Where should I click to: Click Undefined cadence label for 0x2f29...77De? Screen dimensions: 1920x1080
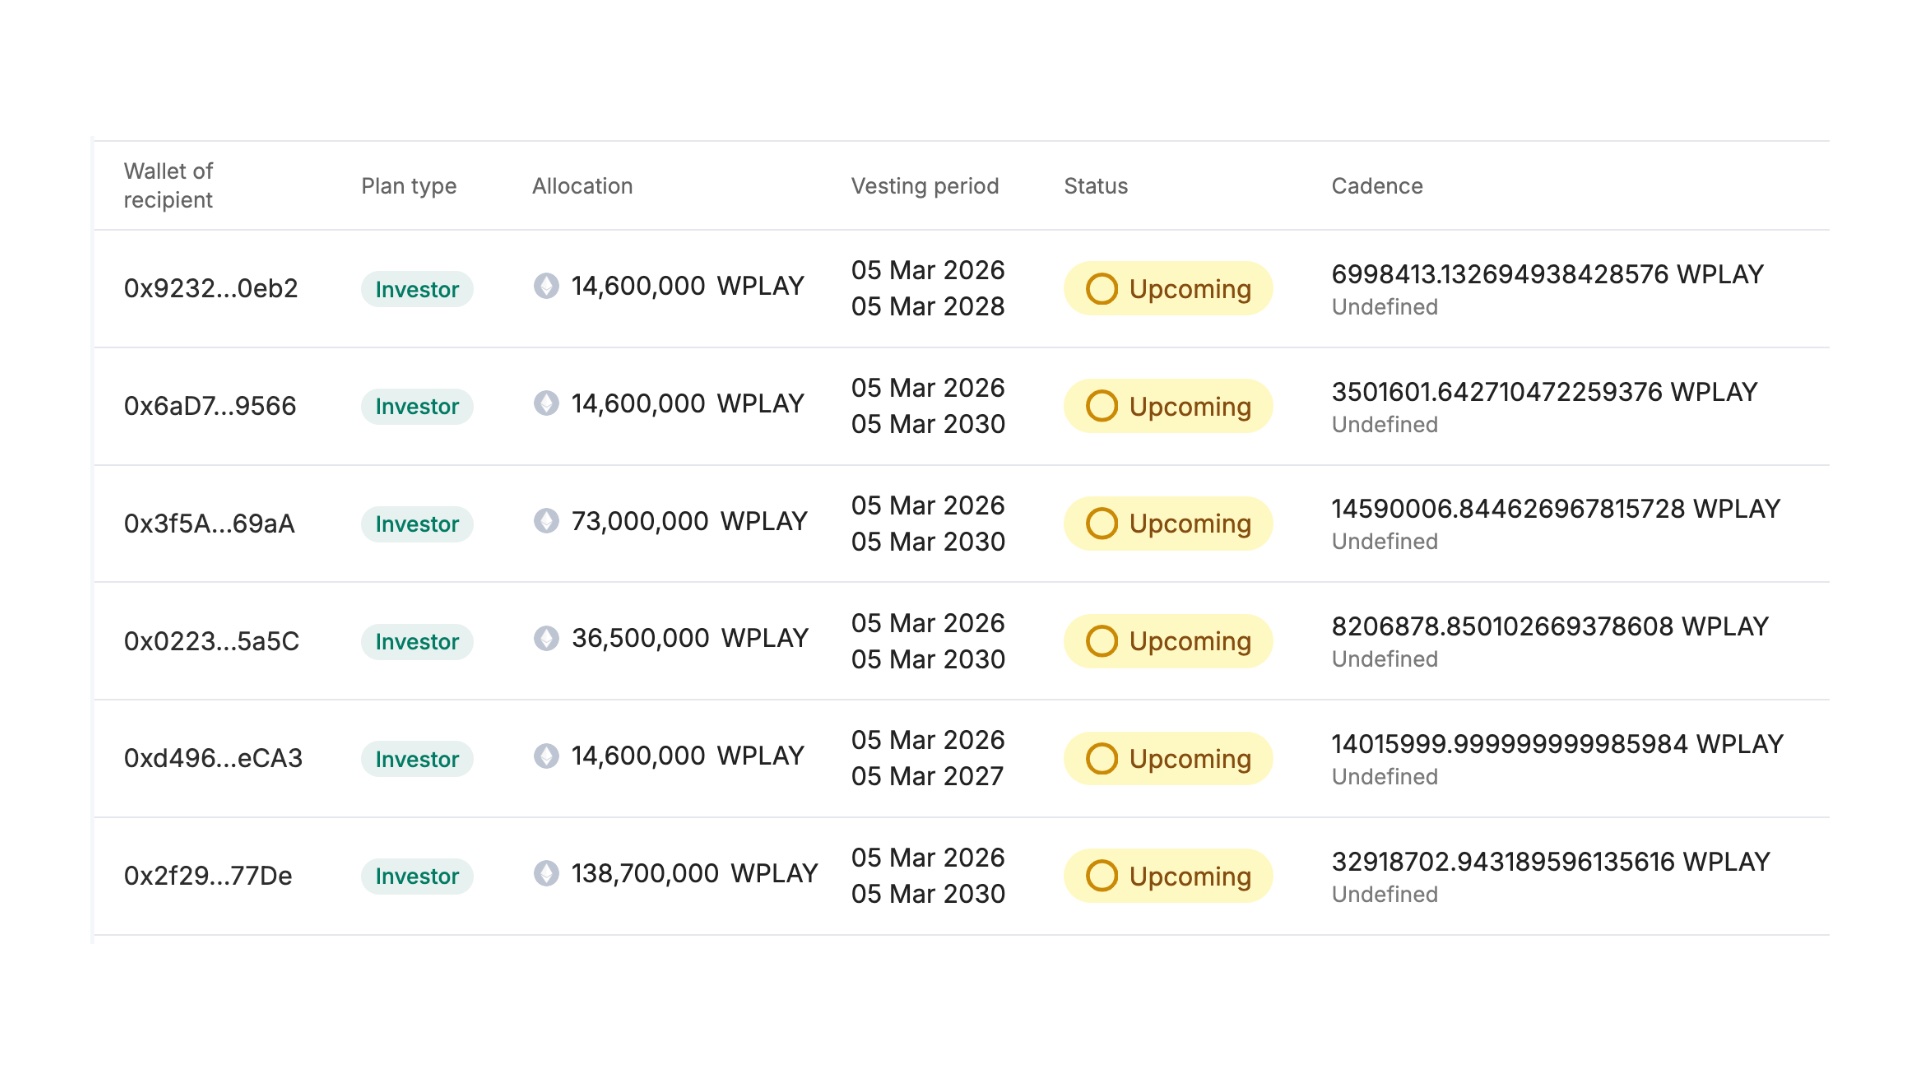point(1385,894)
